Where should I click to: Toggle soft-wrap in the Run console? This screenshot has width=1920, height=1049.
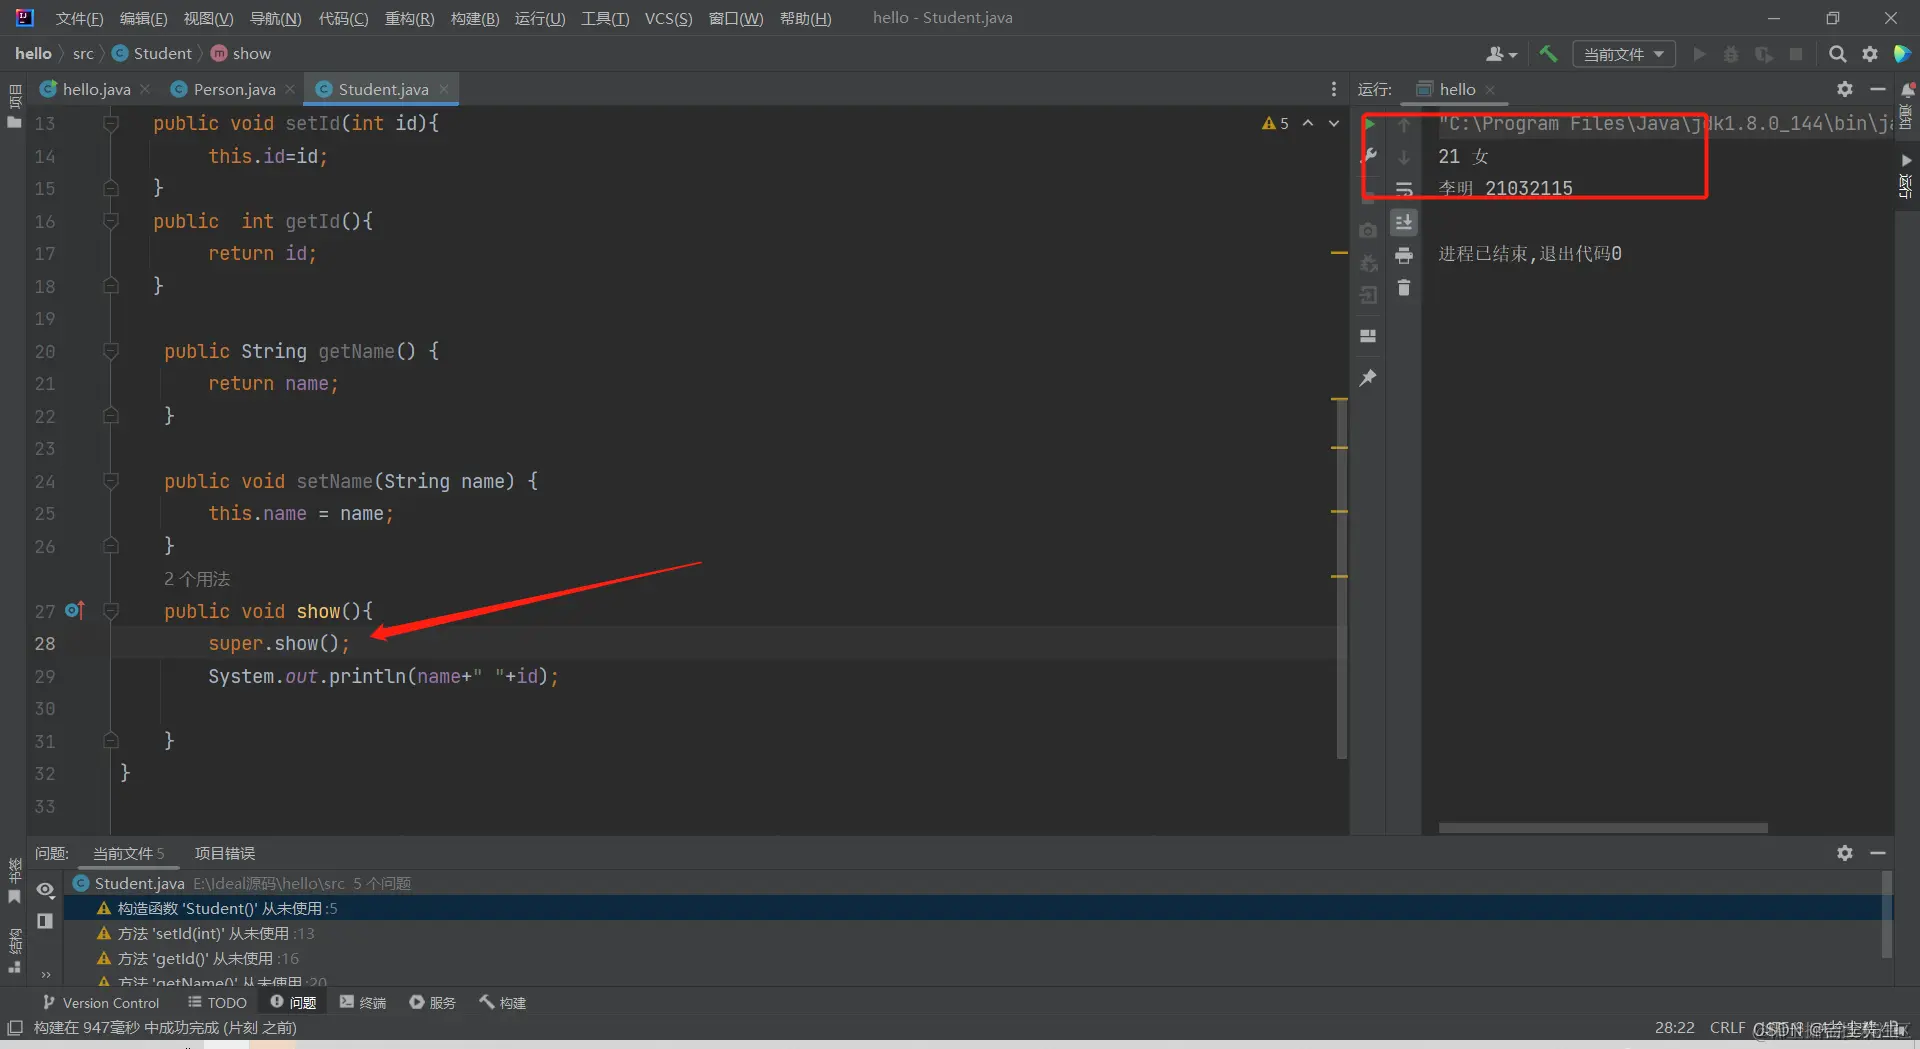point(1404,189)
